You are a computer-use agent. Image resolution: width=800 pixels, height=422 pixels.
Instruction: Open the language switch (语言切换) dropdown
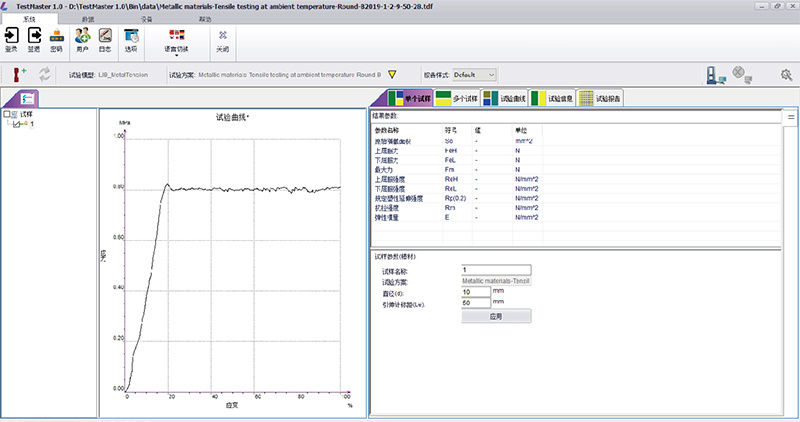(x=176, y=40)
